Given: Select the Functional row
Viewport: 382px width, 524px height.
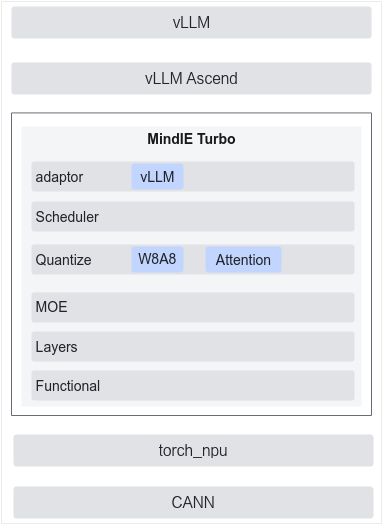Looking at the screenshot, I should pyautogui.click(x=193, y=385).
